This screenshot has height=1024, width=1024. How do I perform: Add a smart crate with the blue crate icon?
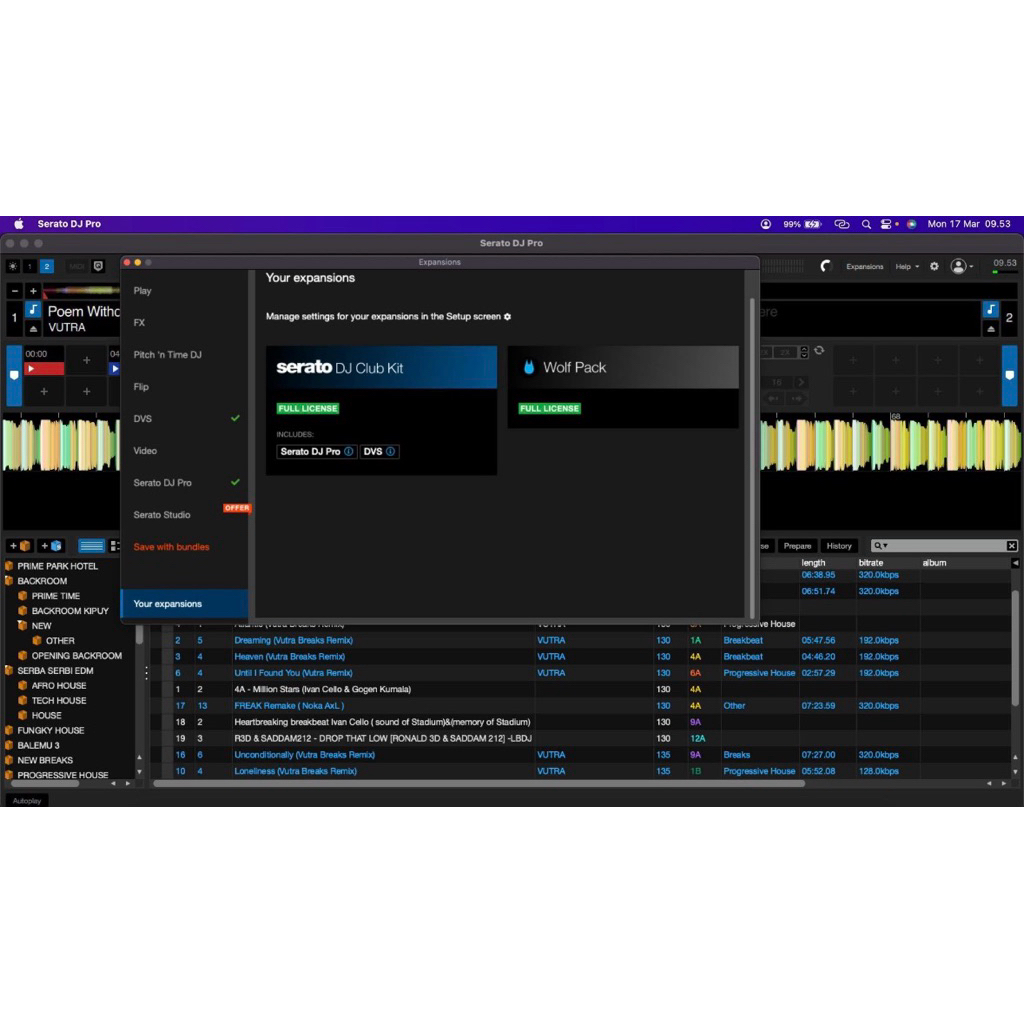[52, 546]
